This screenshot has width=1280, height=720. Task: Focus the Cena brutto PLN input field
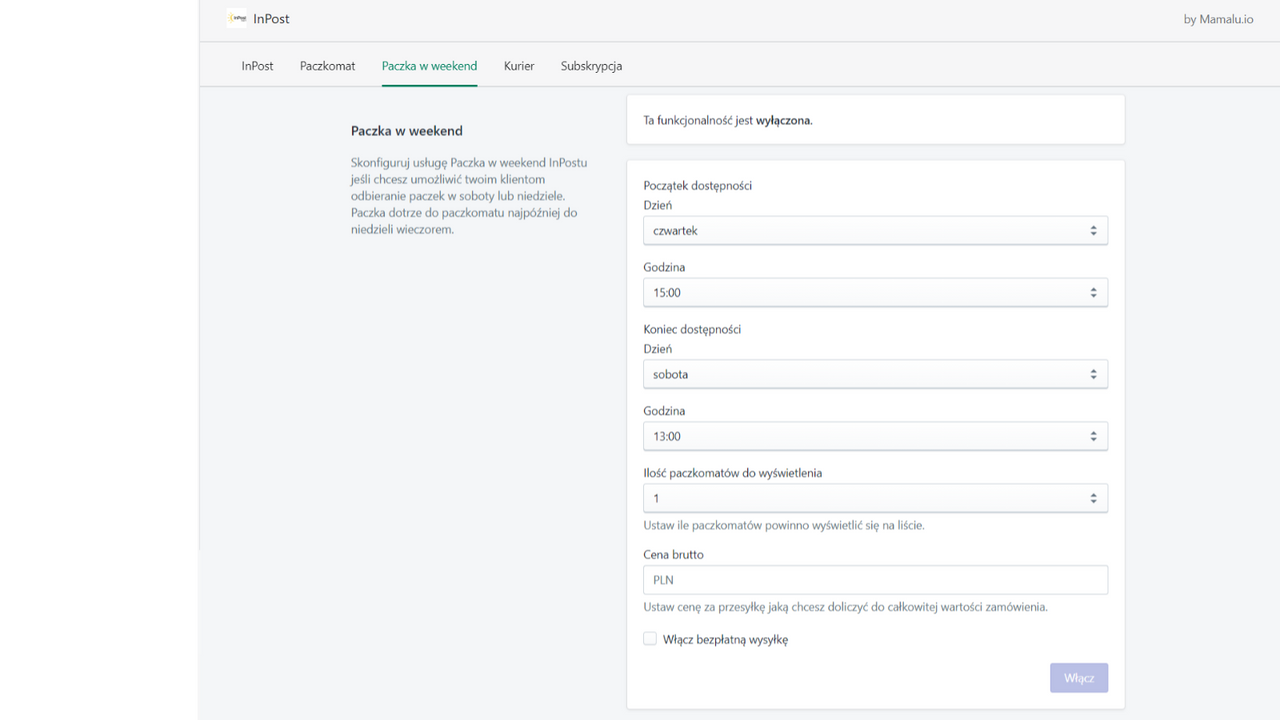(x=875, y=580)
